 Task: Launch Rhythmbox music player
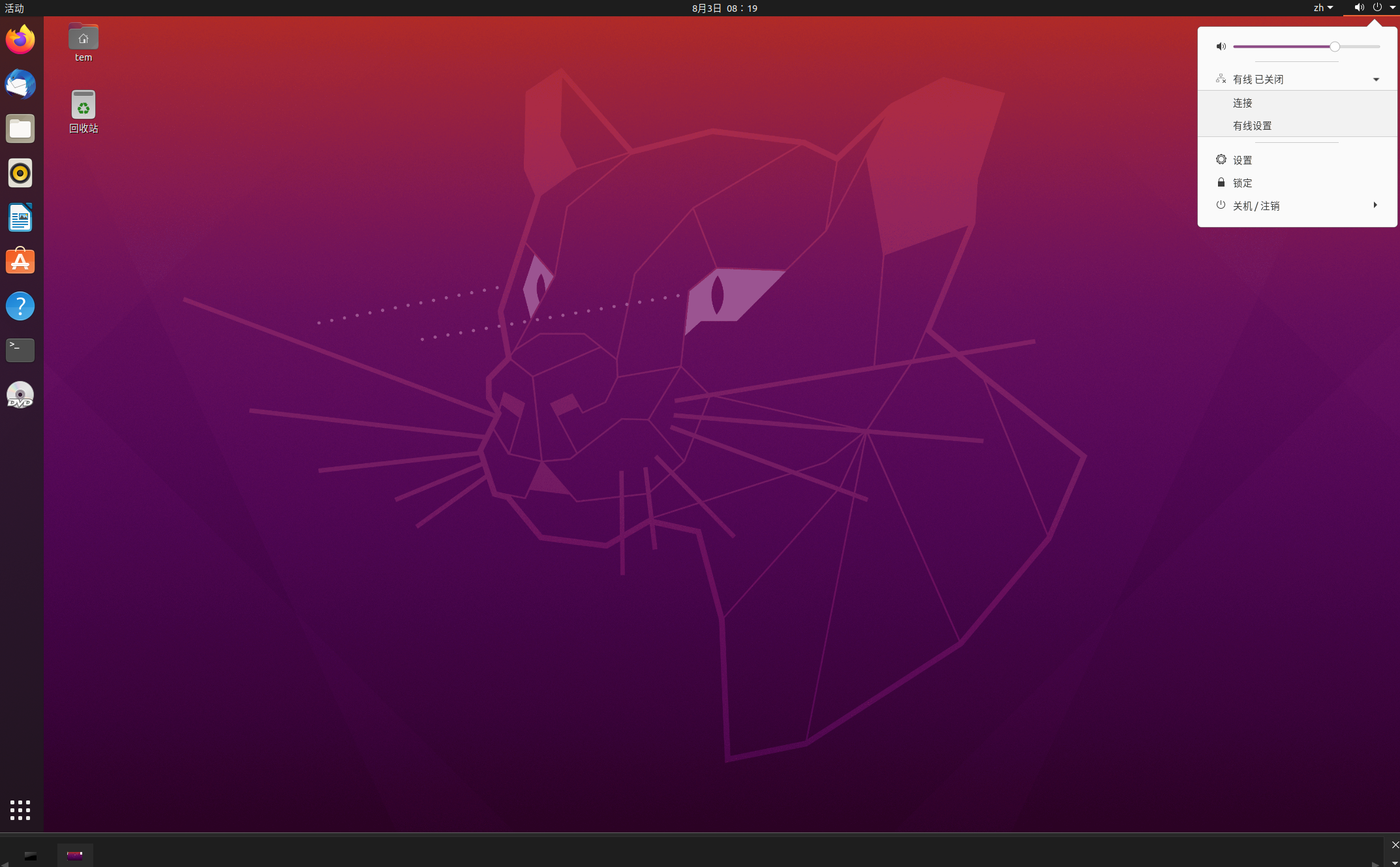point(20,173)
